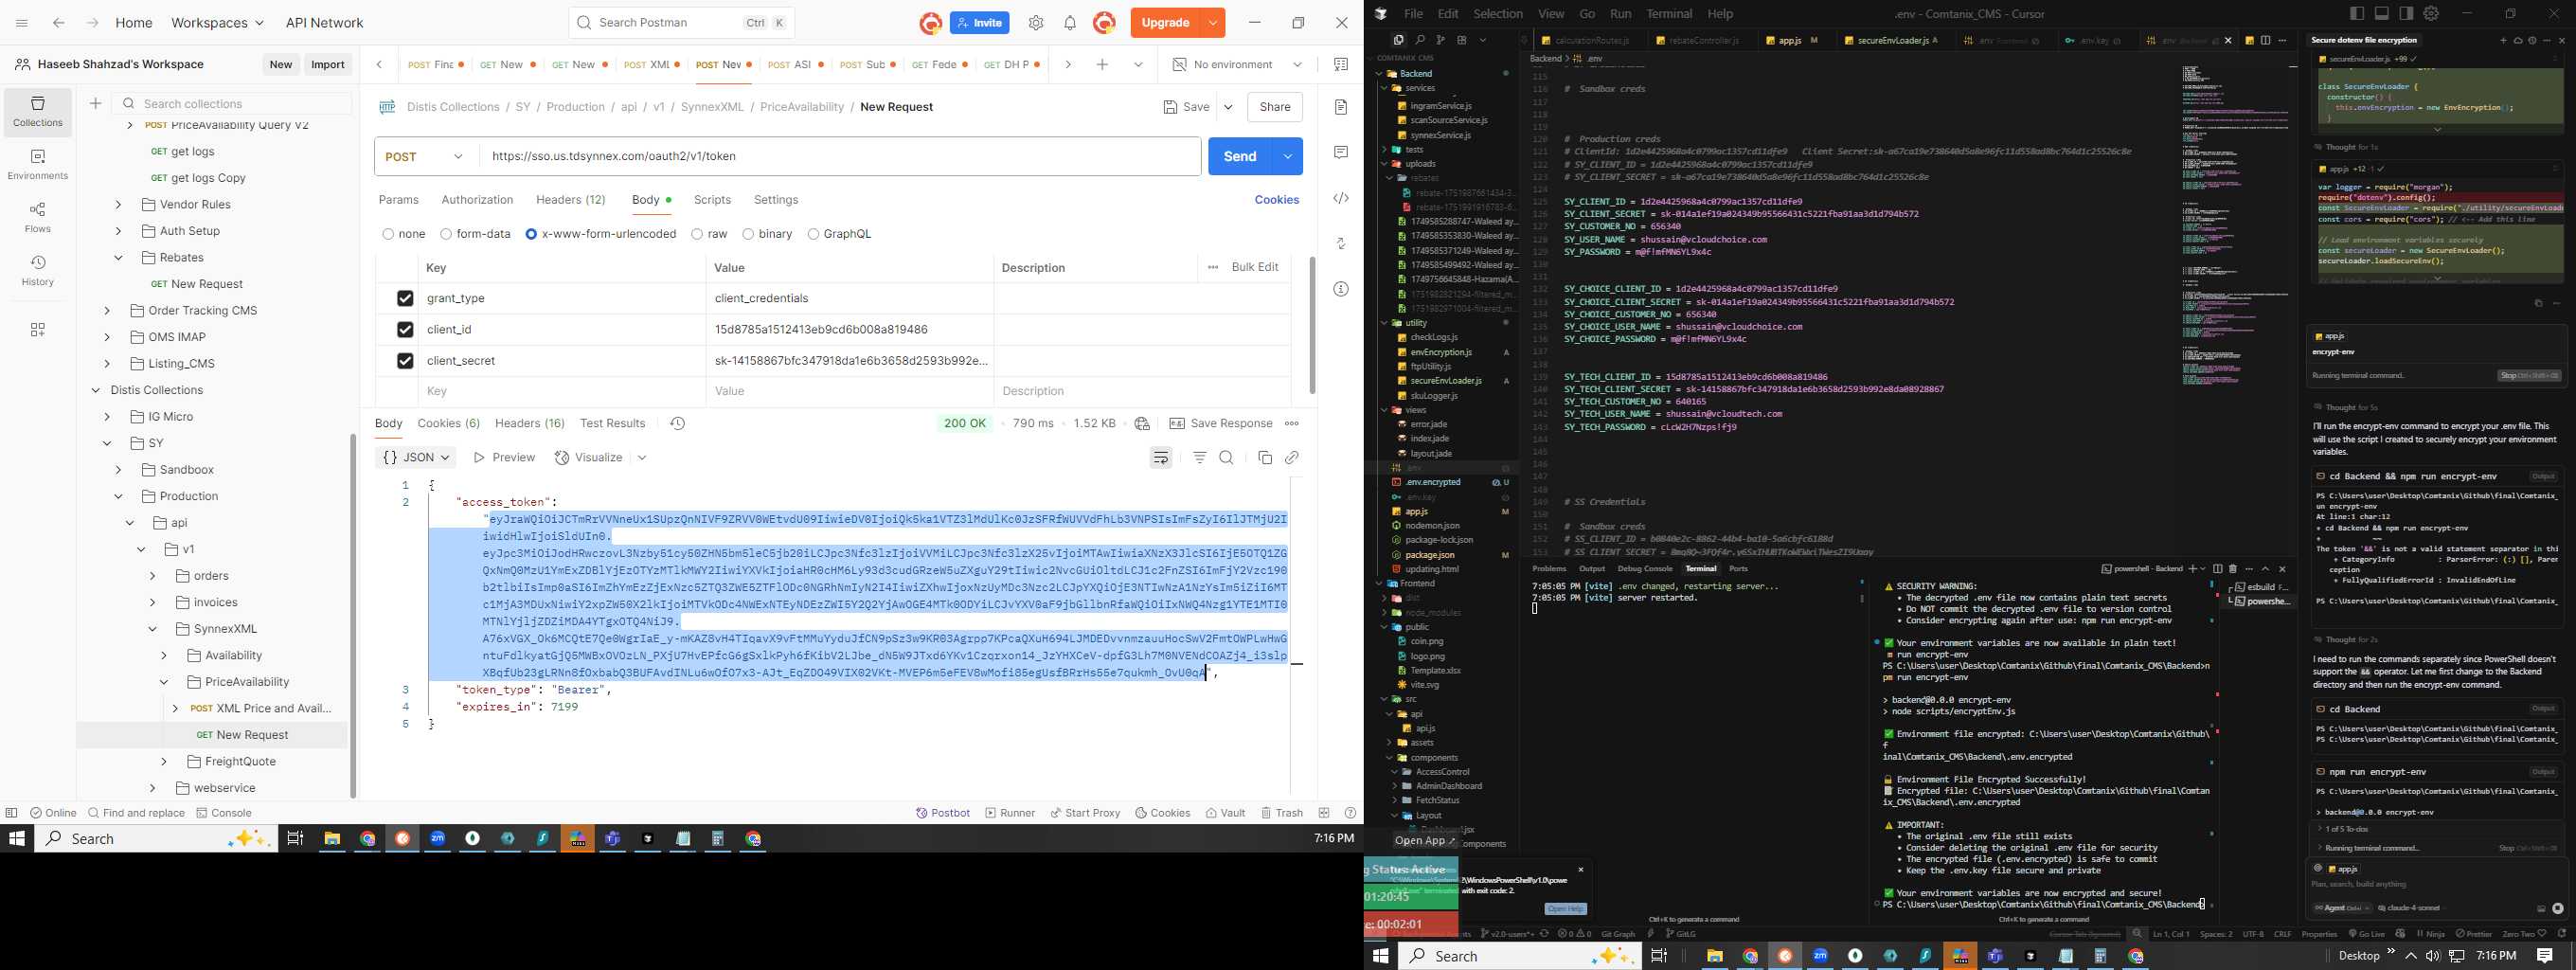The width and height of the screenshot is (2576, 970).
Task: Open Postman notifications bell
Action: [1070, 23]
